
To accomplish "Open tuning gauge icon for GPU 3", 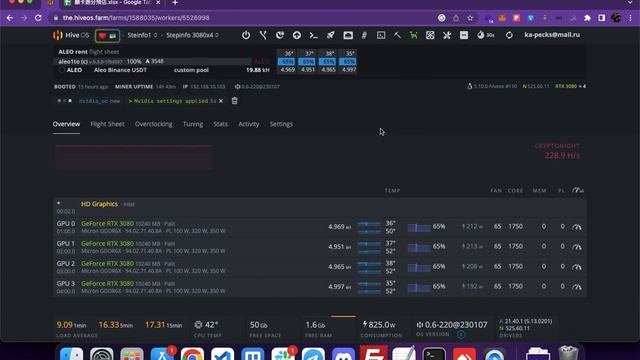I will (x=577, y=287).
